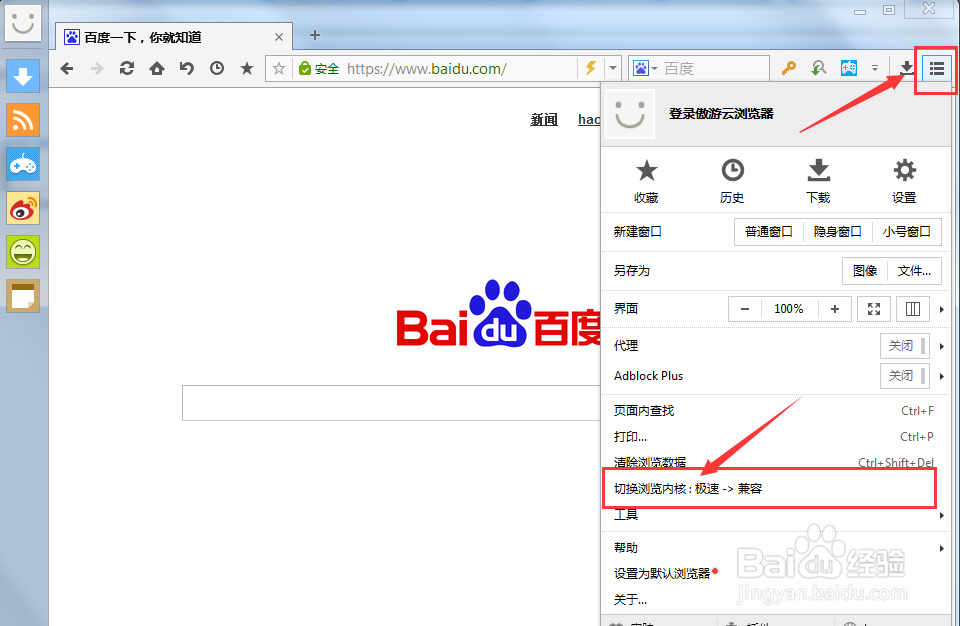
Task: Expand the 界面 submenu arrow
Action: pos(940,308)
